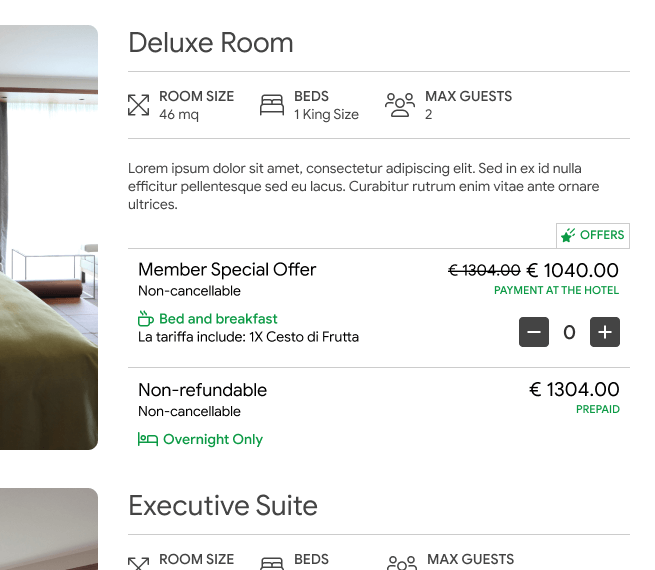655x570 pixels.
Task: Open the Executive Suite photo thumbnail
Action: [48, 530]
